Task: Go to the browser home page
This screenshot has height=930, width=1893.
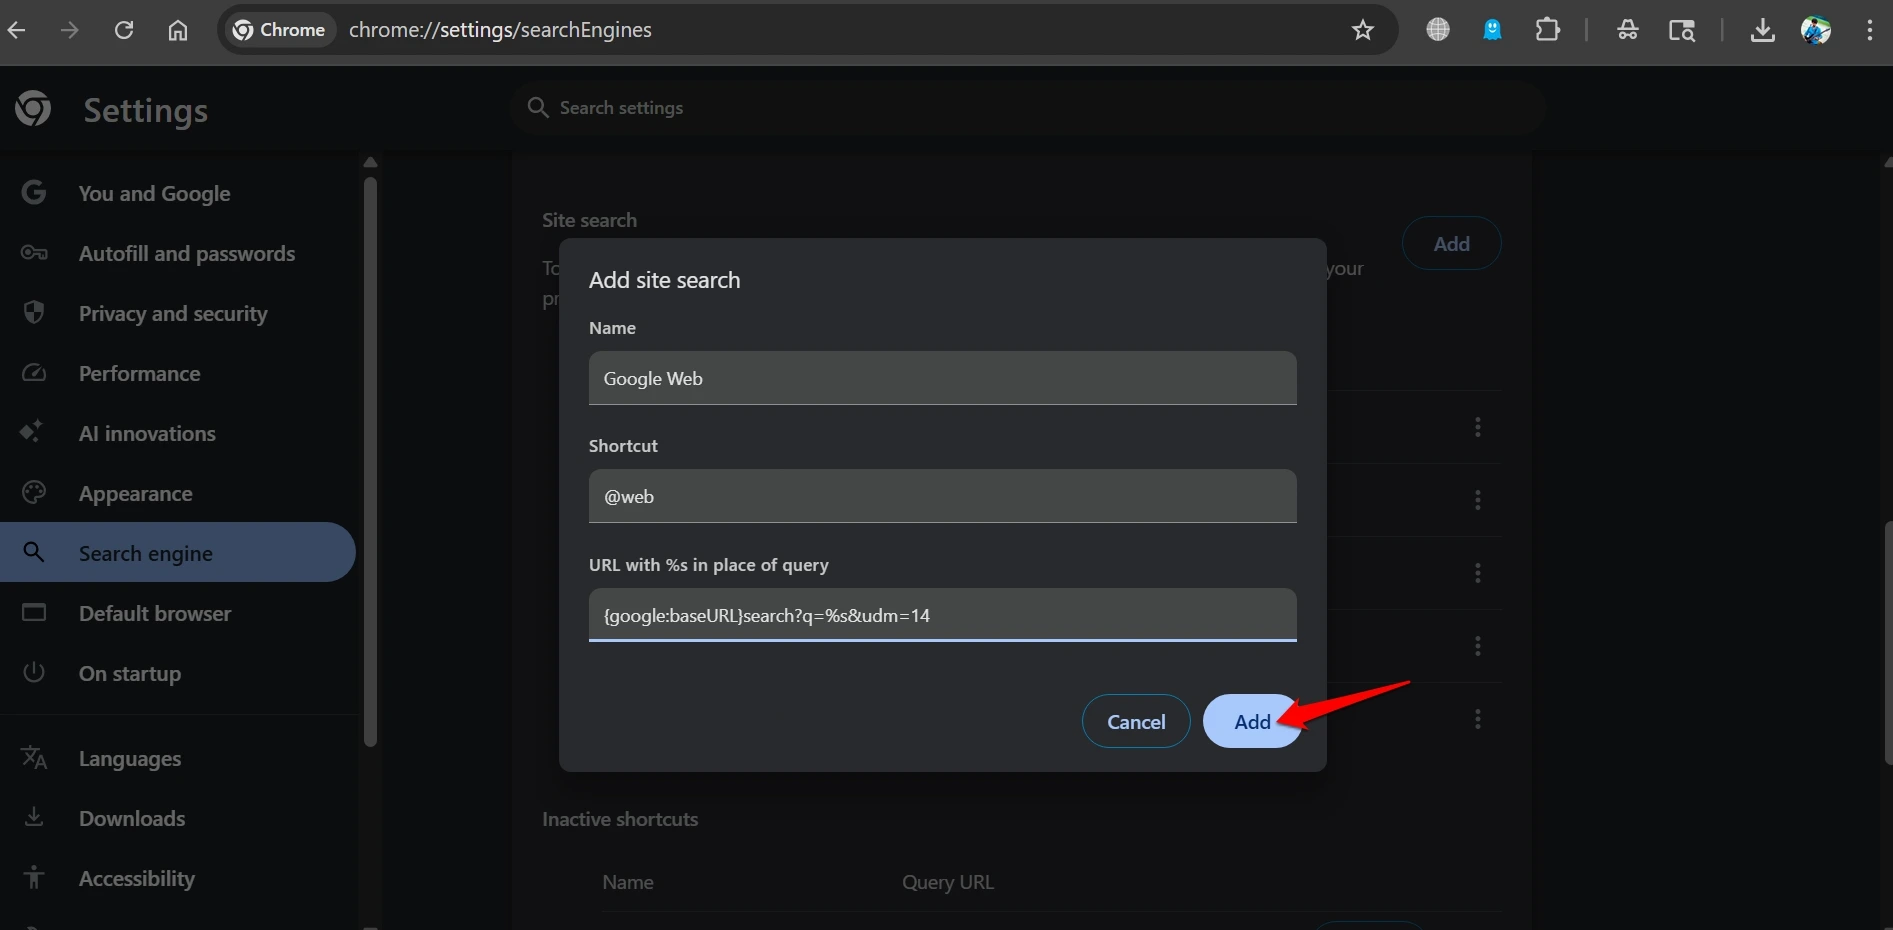Action: click(177, 30)
